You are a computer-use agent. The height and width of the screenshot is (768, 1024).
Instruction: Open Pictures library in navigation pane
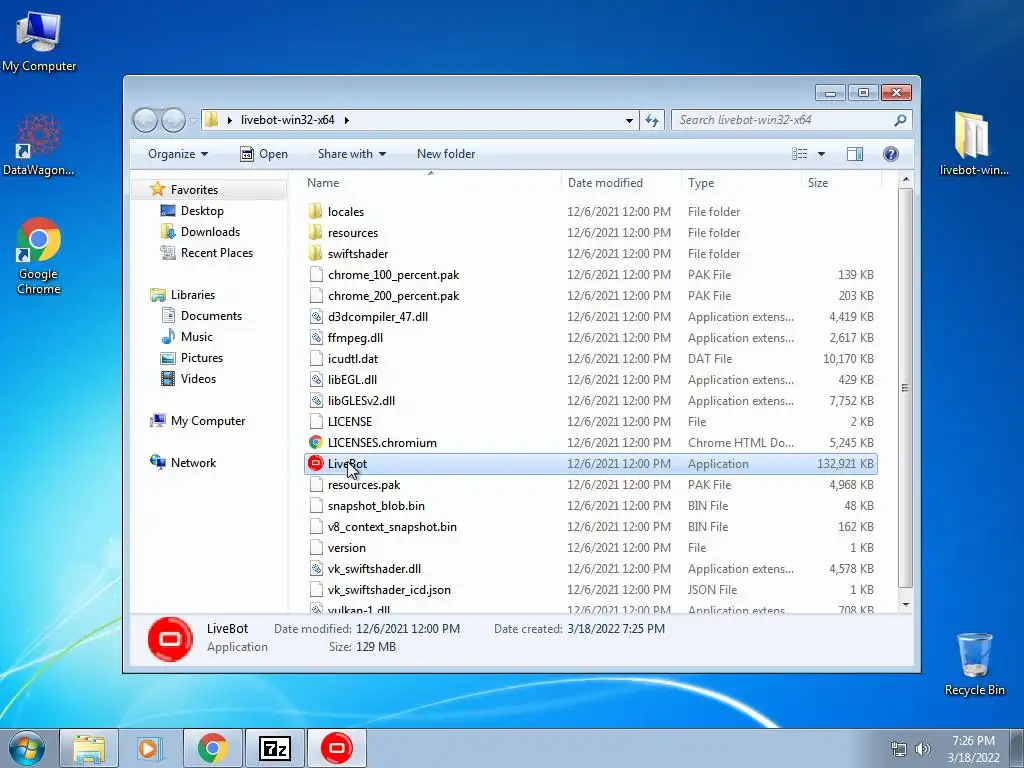pyautogui.click(x=202, y=357)
